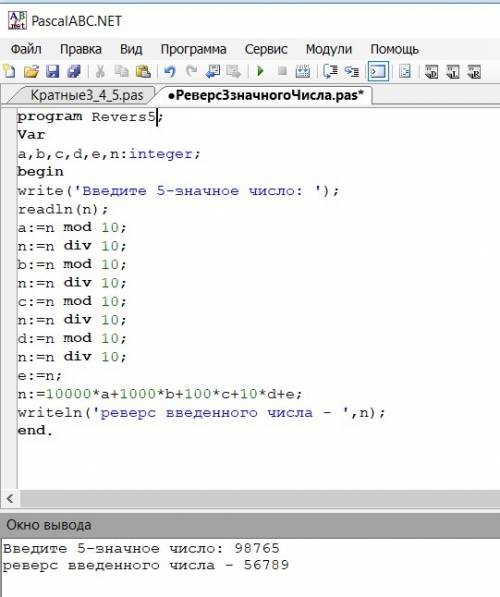The width and height of the screenshot is (500, 597).
Task: Click output line with 98765
Action: [141, 549]
